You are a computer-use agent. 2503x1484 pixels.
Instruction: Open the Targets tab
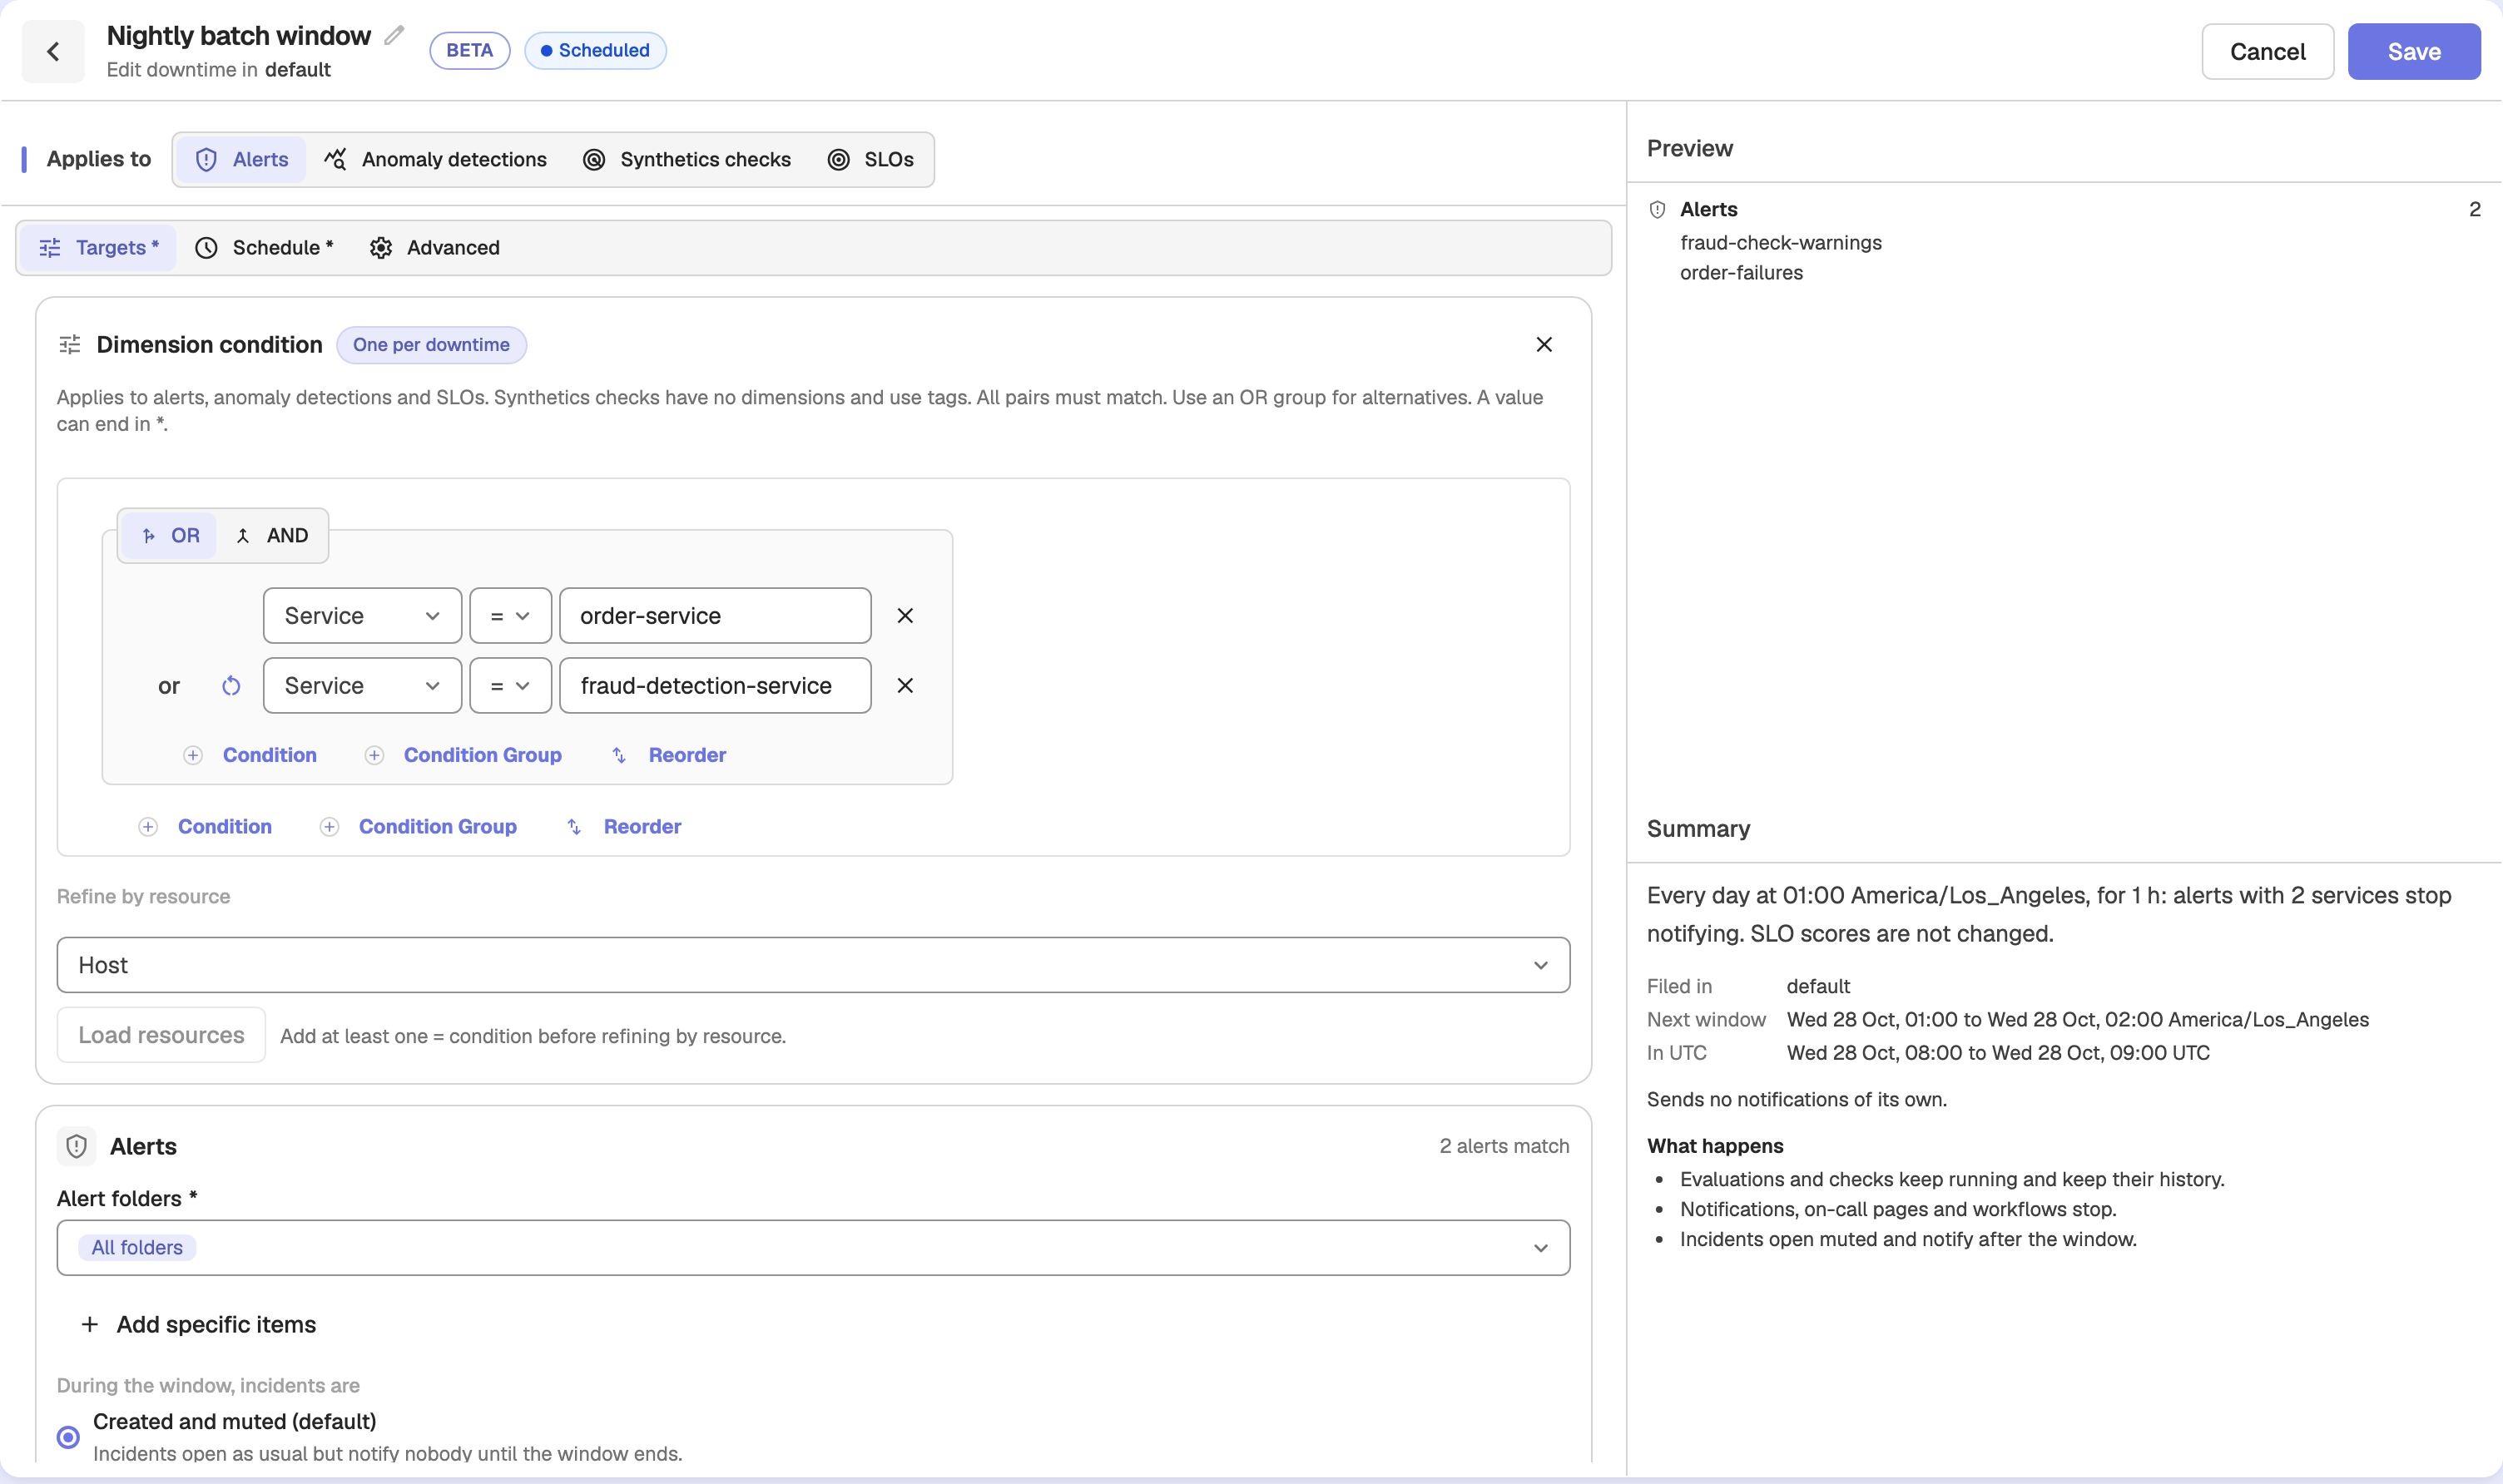(x=98, y=248)
